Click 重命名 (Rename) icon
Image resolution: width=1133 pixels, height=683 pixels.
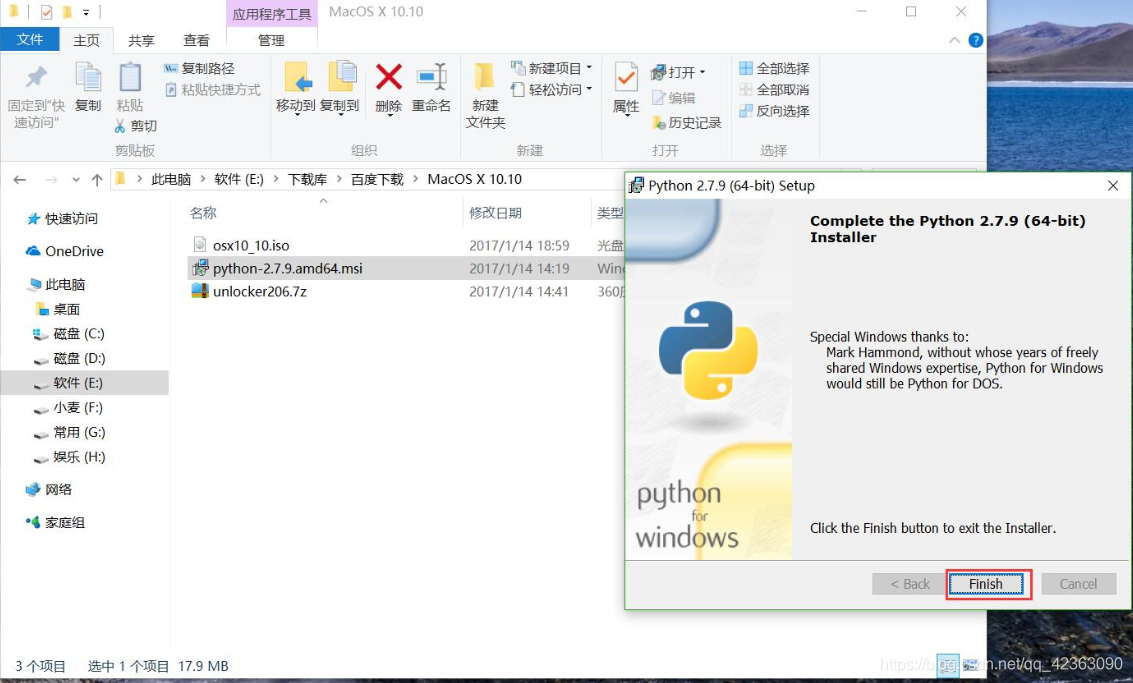coord(431,77)
